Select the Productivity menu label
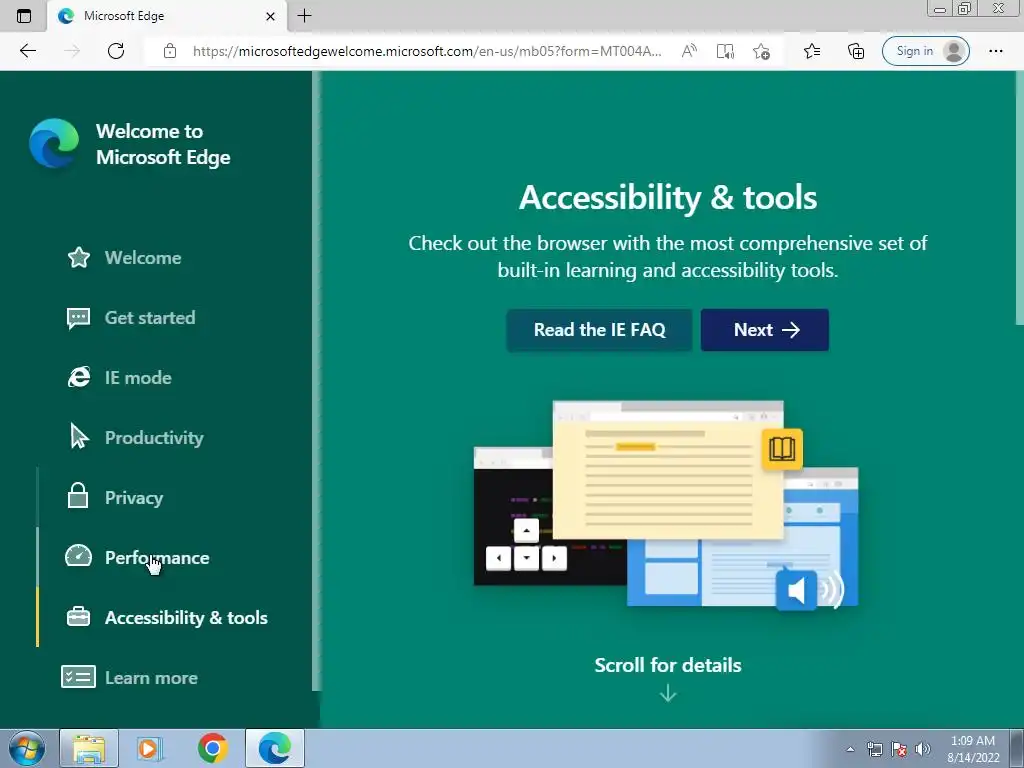The width and height of the screenshot is (1024, 768). (x=154, y=438)
